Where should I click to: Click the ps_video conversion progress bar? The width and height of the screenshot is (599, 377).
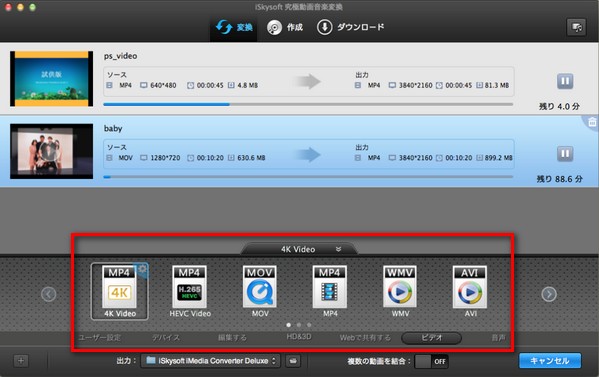coord(308,104)
